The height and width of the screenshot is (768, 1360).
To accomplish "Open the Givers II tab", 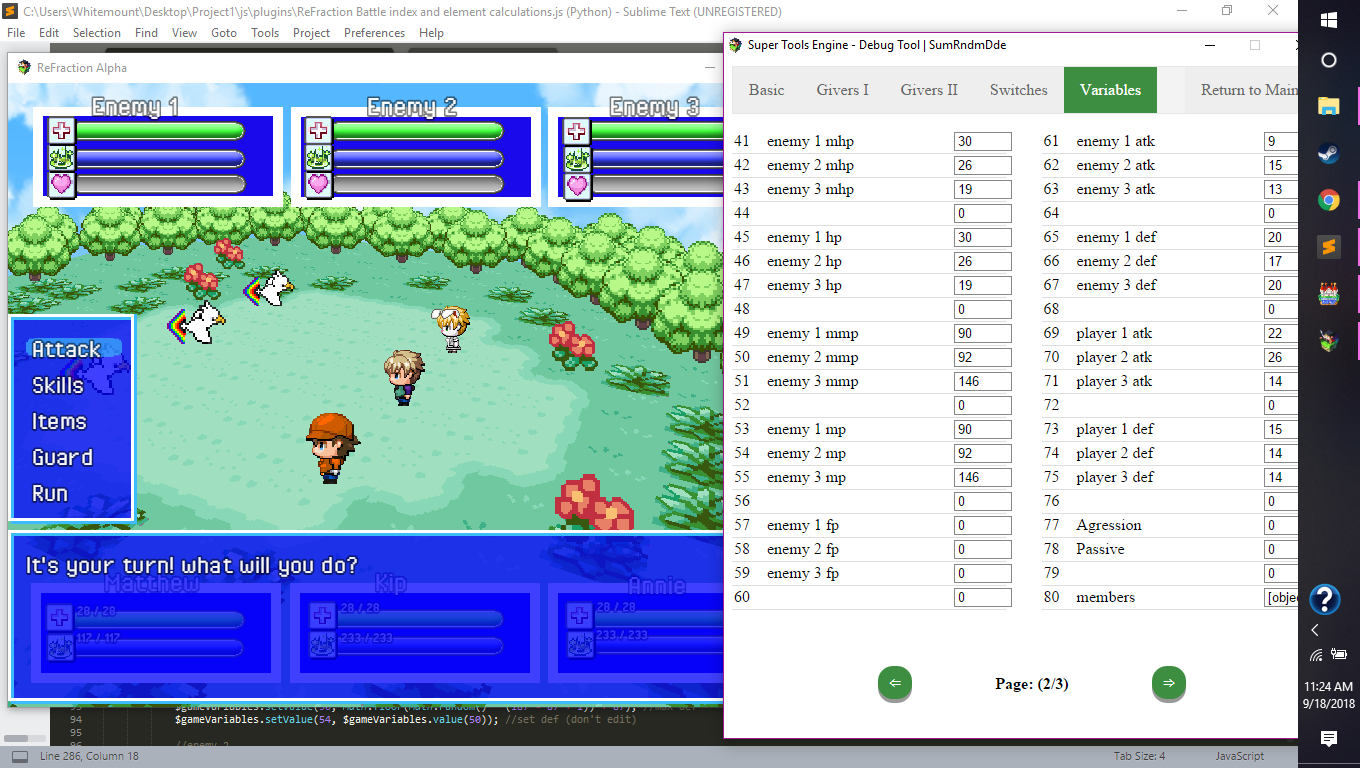I will tap(928, 90).
